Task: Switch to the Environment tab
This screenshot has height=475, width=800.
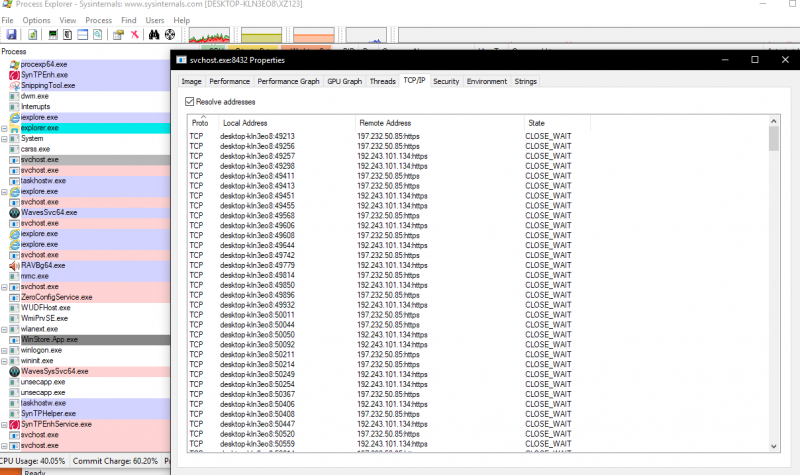Action: (x=487, y=82)
